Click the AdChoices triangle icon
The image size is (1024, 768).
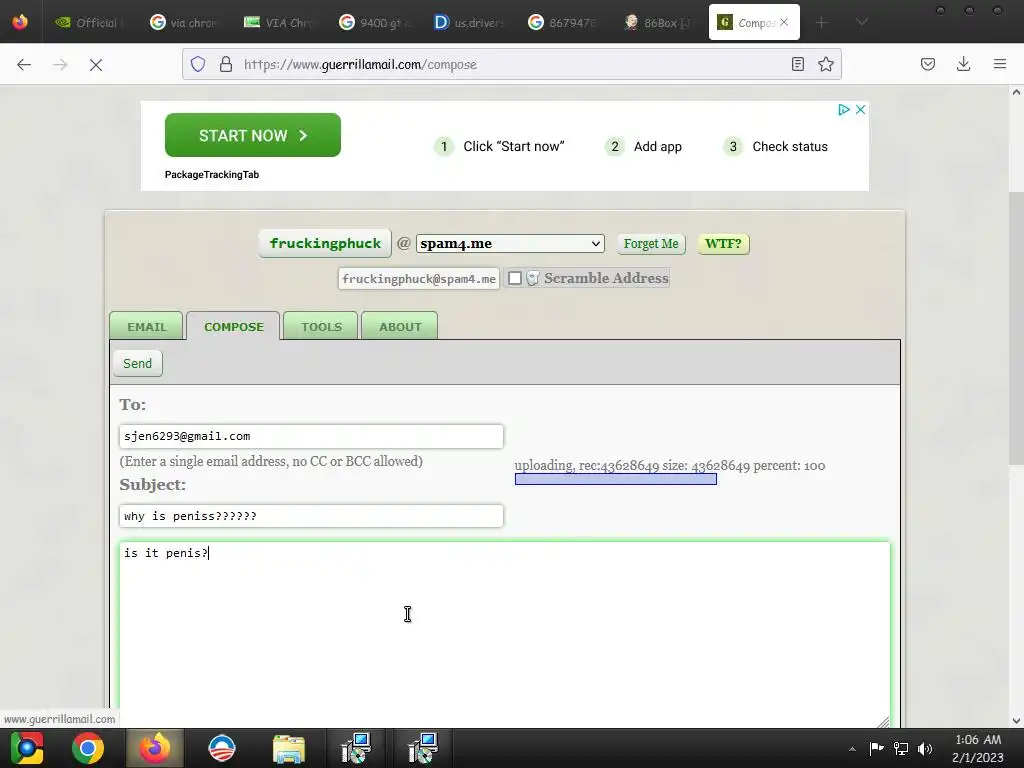click(x=844, y=109)
